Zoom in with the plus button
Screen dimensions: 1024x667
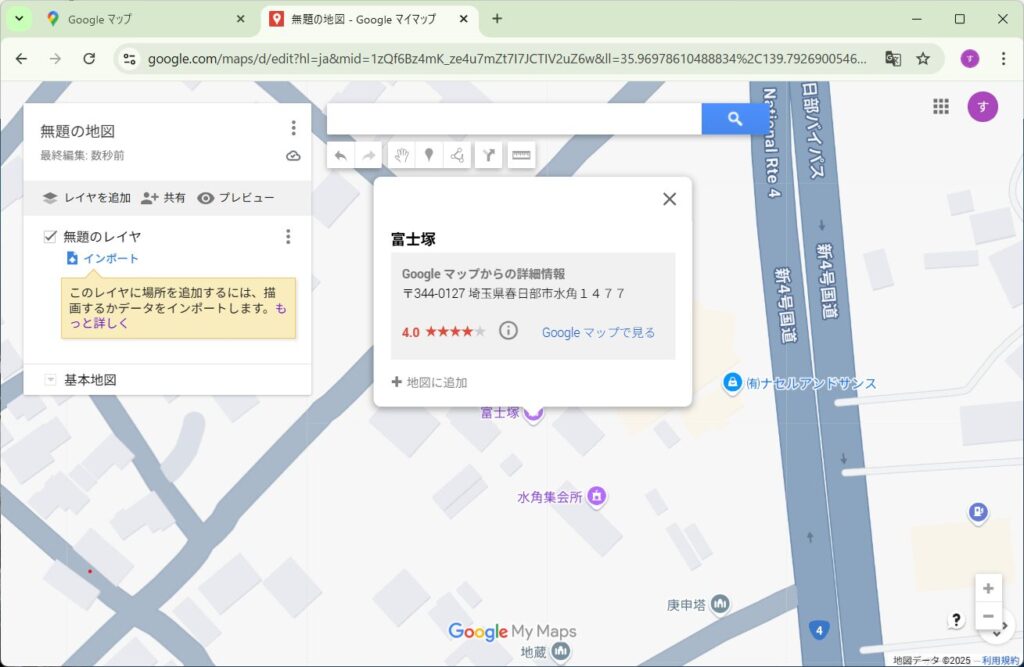pyautogui.click(x=988, y=588)
